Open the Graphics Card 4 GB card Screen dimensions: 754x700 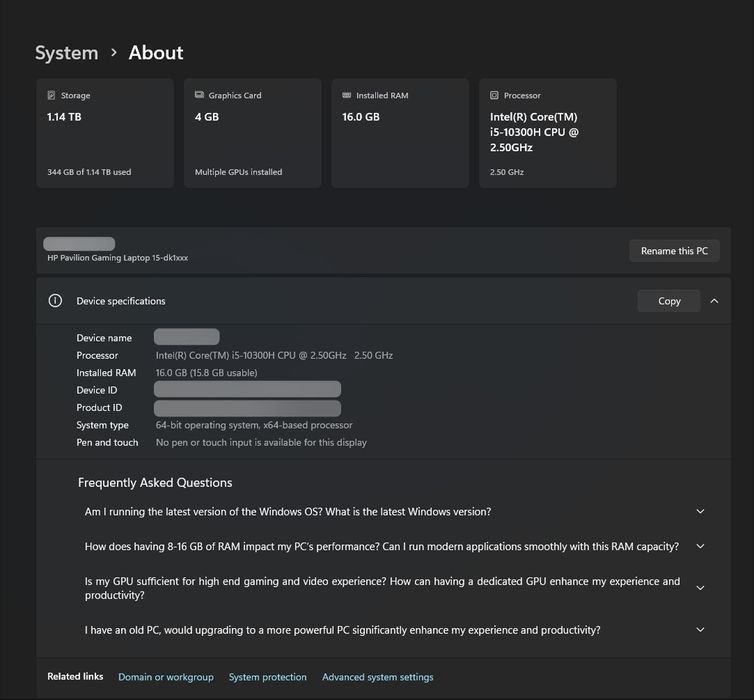pyautogui.click(x=252, y=134)
